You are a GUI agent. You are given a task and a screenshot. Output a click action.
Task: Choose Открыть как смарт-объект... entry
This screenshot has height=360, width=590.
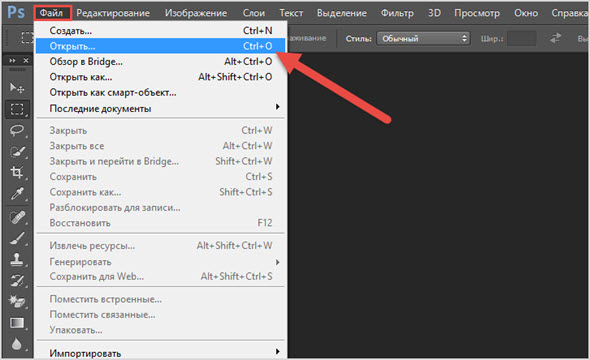pyautogui.click(x=160, y=92)
